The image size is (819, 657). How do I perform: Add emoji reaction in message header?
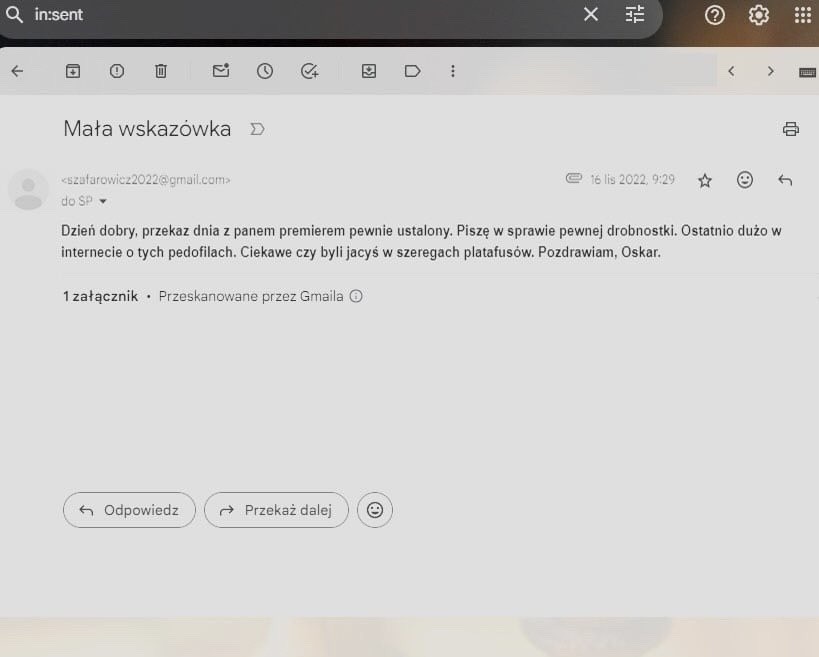745,180
